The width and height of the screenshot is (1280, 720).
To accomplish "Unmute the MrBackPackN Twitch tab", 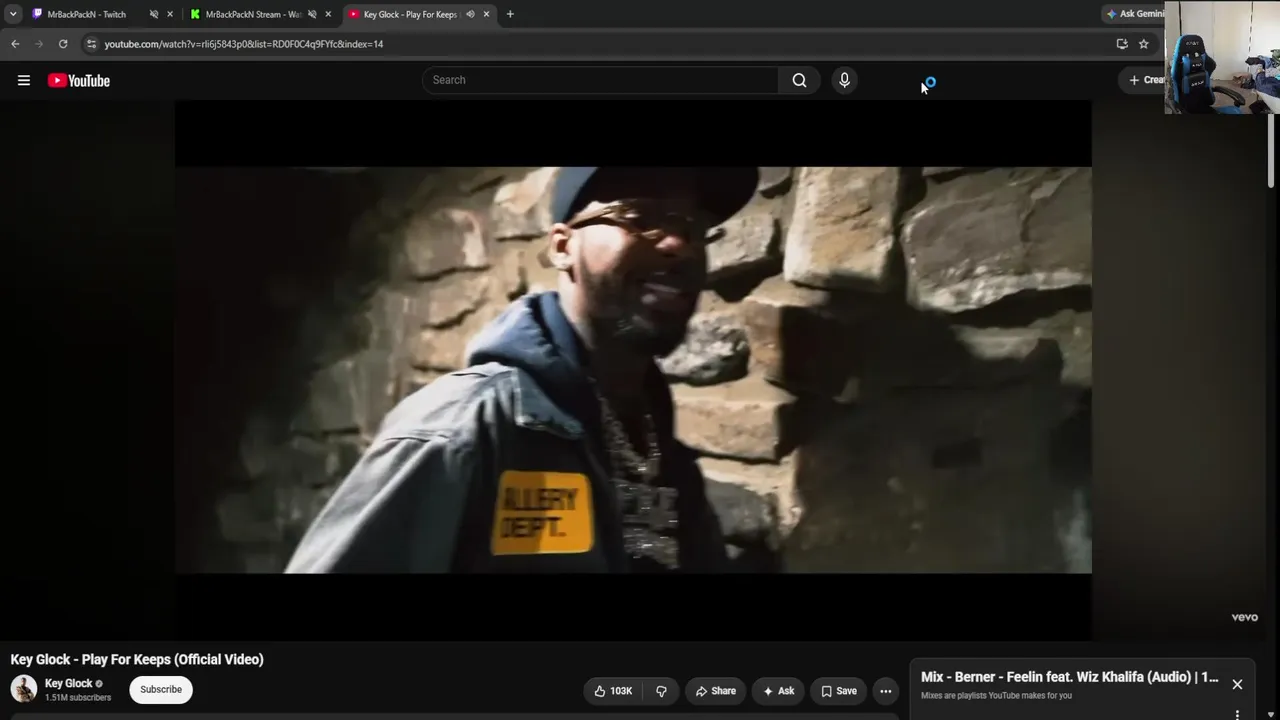I will [x=154, y=14].
